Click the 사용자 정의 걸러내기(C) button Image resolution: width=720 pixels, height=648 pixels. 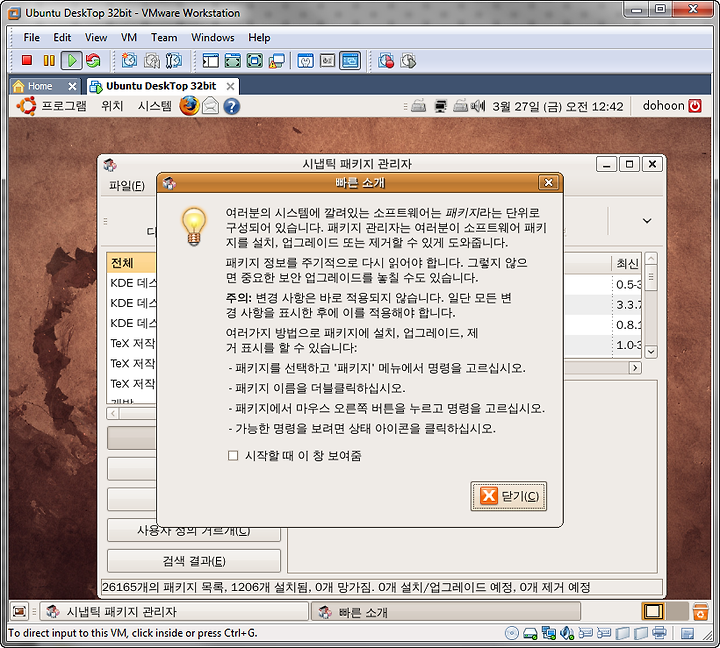click(x=194, y=530)
